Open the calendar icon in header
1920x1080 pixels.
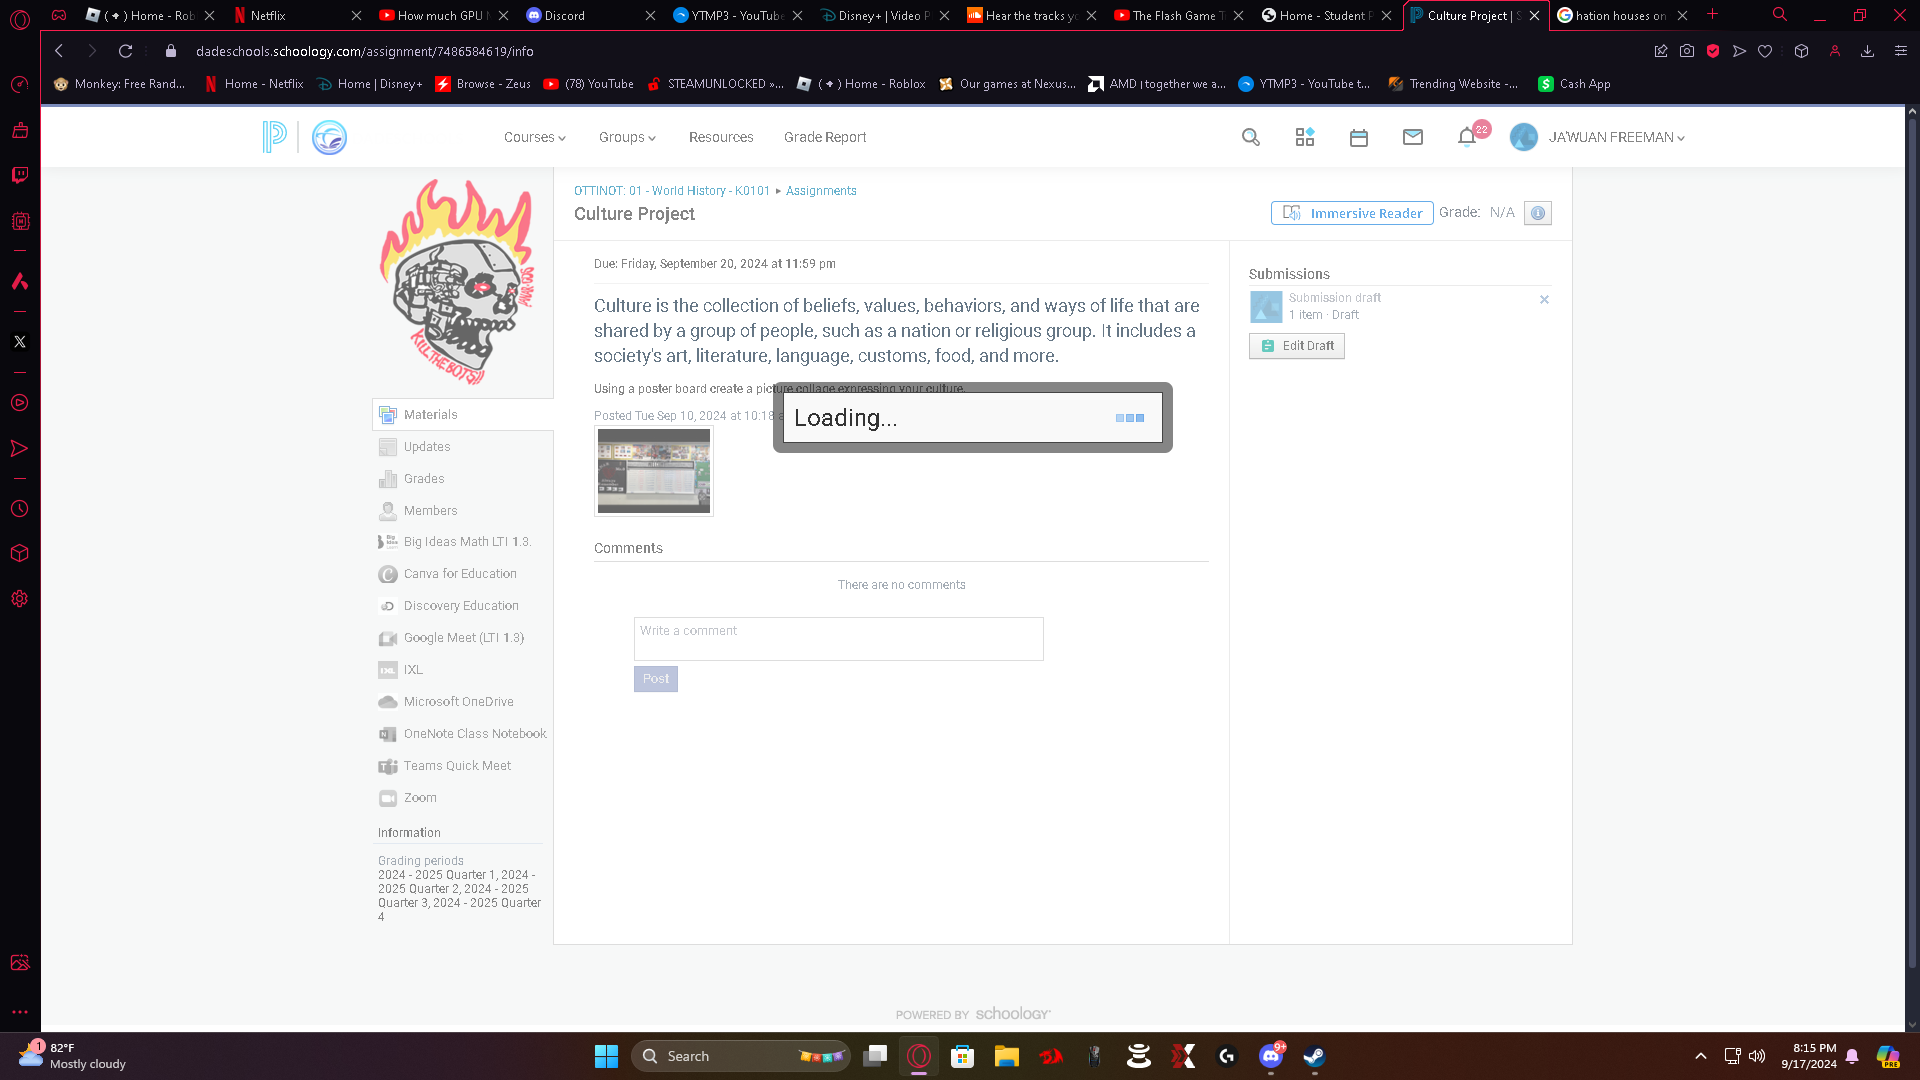click(1358, 137)
